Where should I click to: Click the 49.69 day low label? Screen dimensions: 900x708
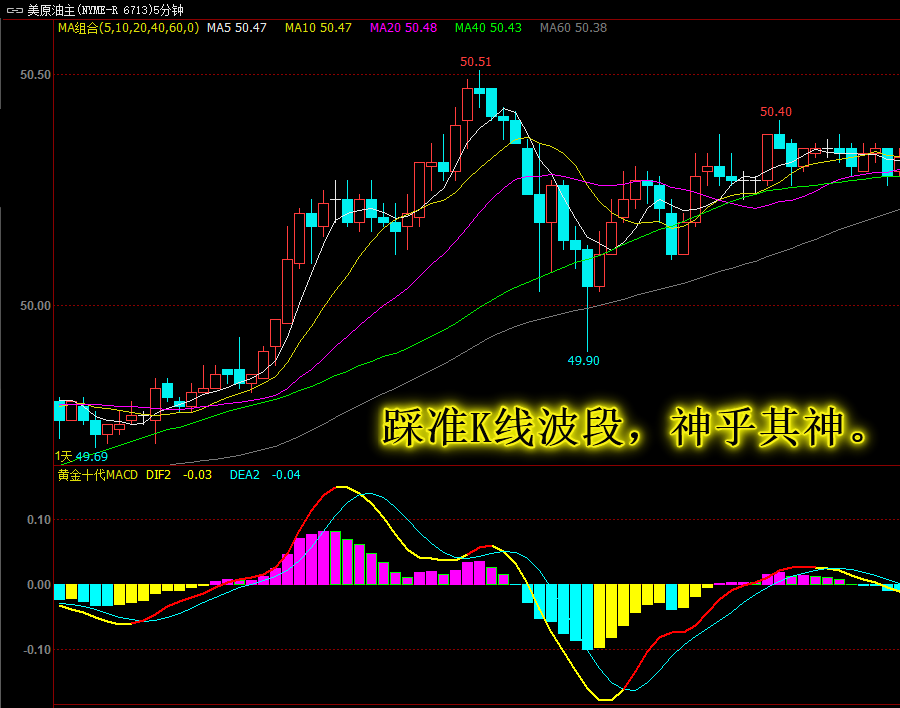click(x=92, y=456)
